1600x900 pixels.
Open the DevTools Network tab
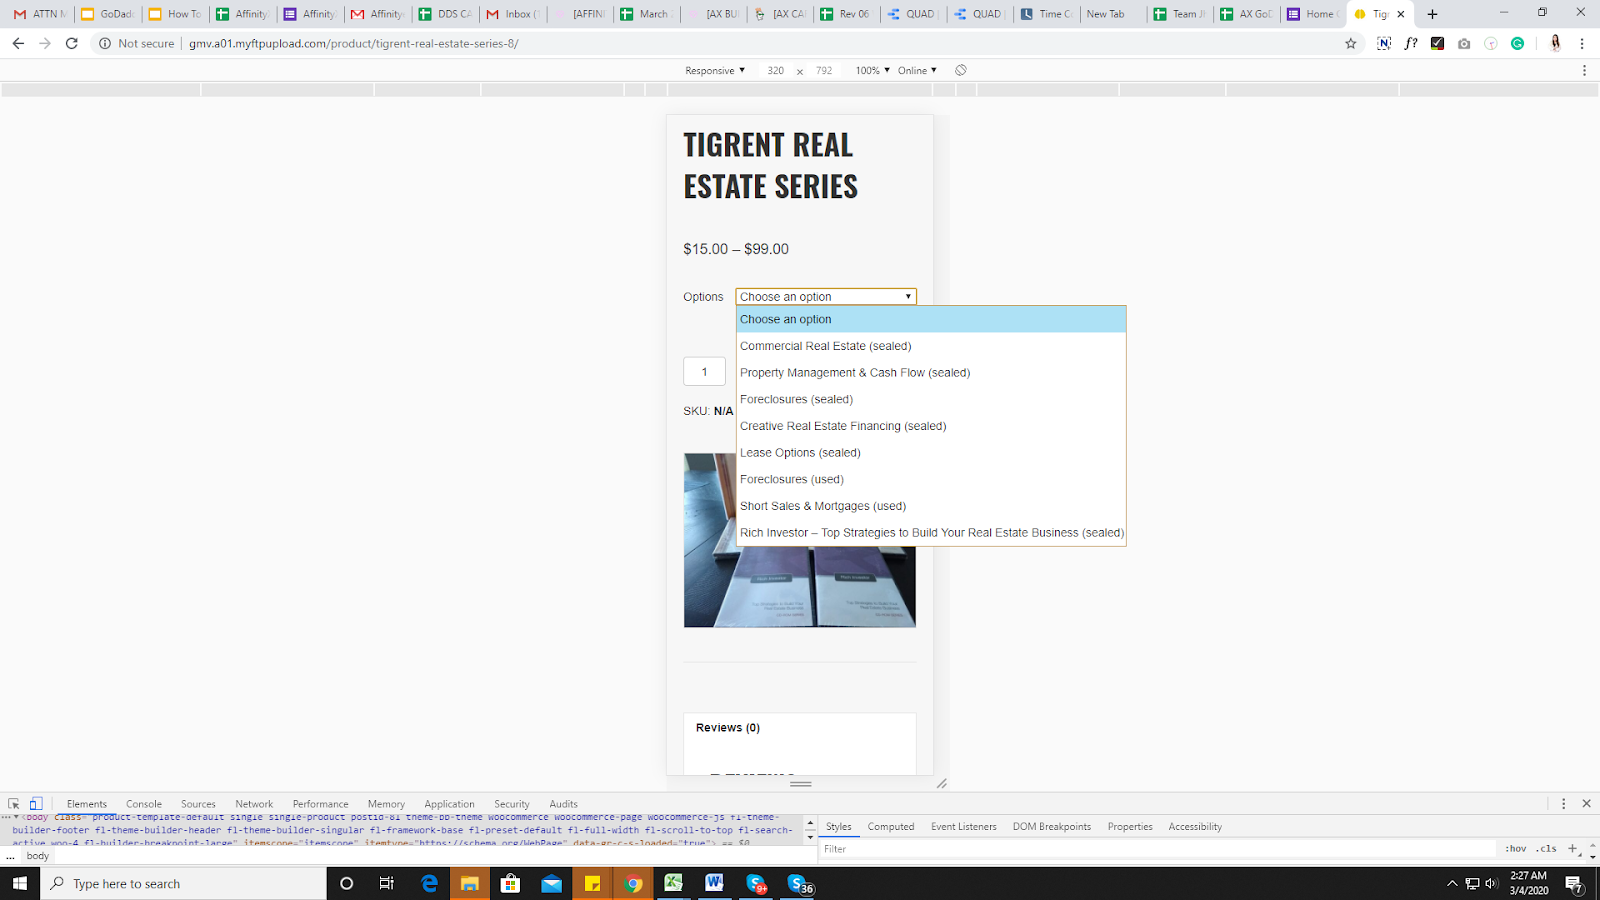[x=254, y=804]
